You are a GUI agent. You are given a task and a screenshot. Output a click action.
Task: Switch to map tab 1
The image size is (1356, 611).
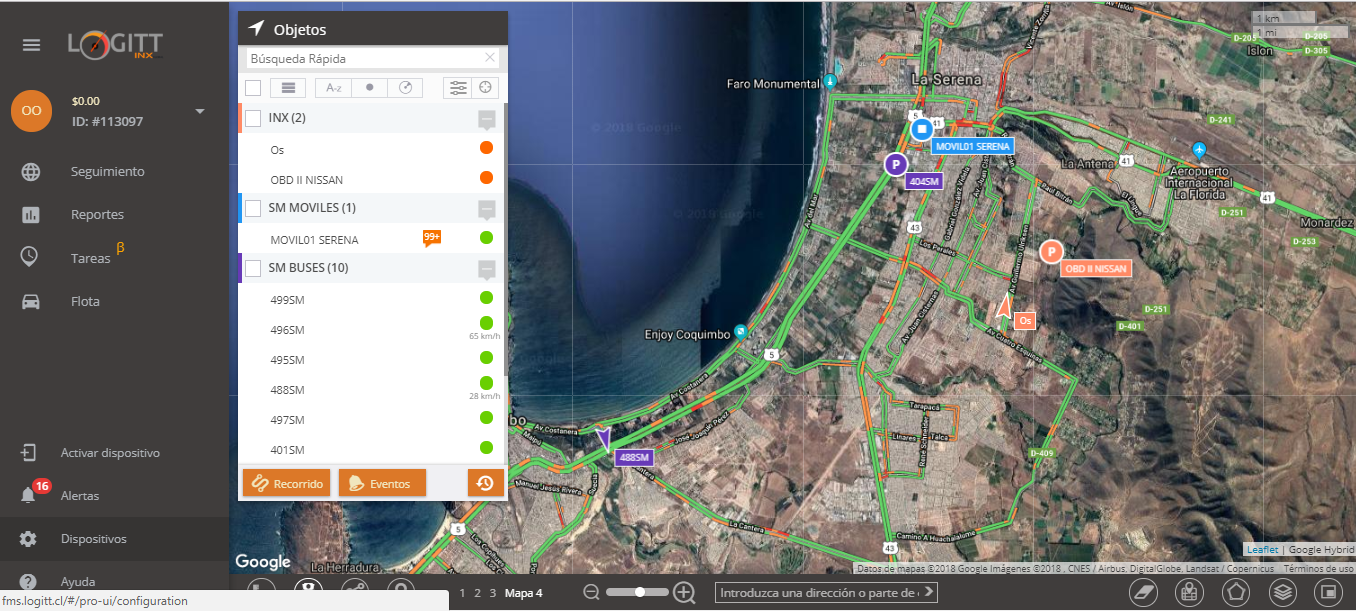[x=462, y=593]
